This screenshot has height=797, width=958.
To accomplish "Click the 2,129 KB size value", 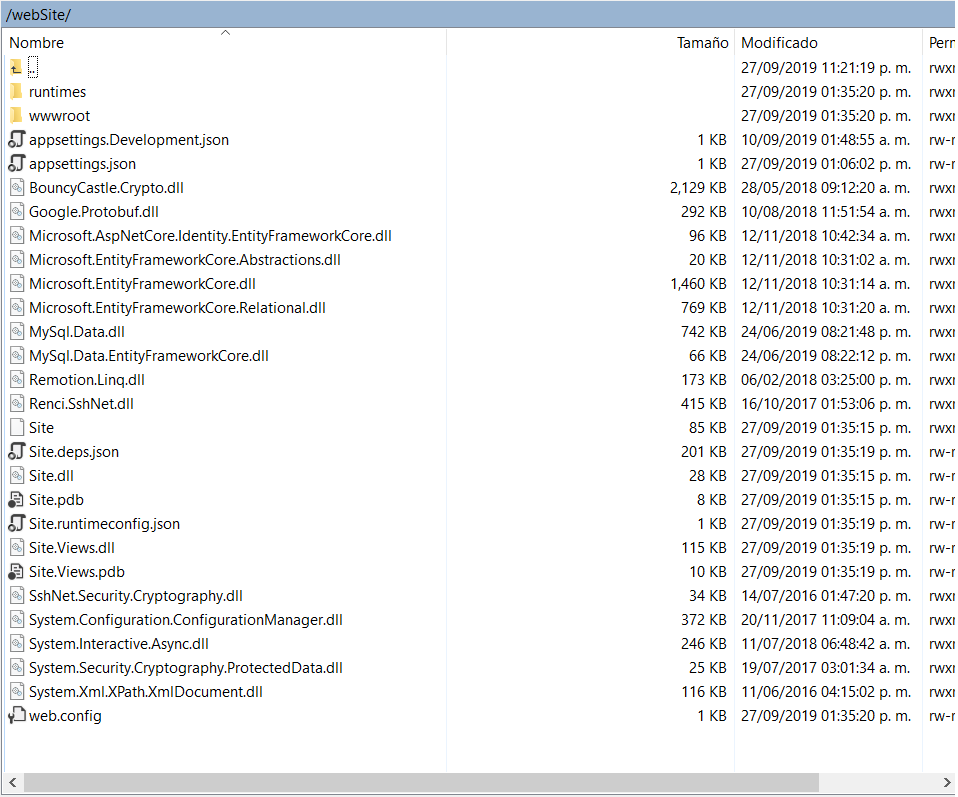I will click(698, 188).
